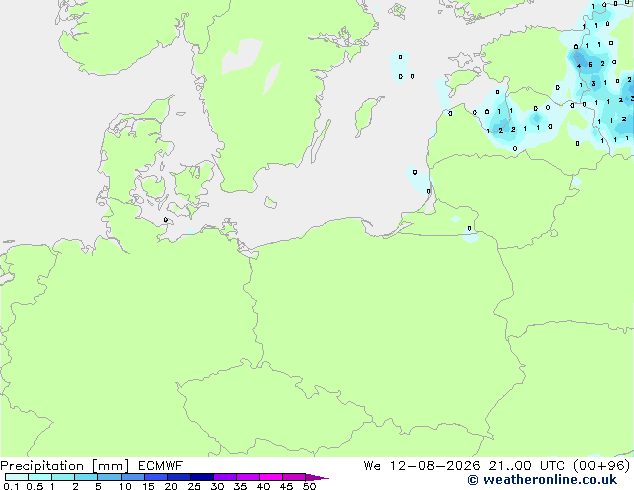Click the legend label '35'
The height and width of the screenshot is (490, 634).
point(240,486)
